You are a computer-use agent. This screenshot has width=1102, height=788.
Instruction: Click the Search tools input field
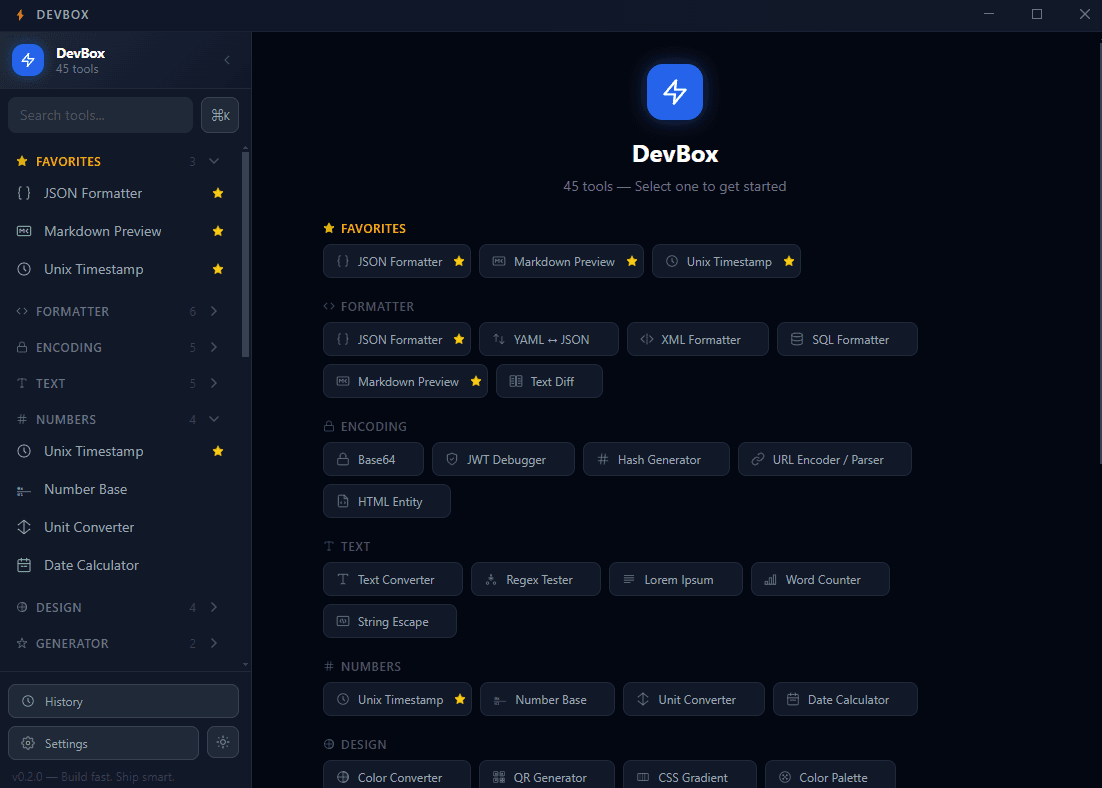100,114
